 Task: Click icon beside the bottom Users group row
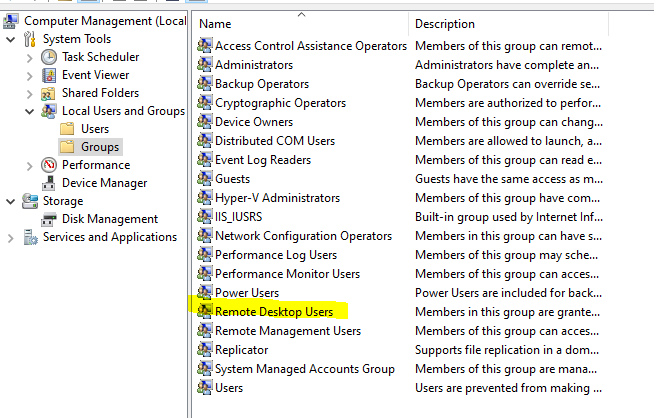tap(204, 387)
